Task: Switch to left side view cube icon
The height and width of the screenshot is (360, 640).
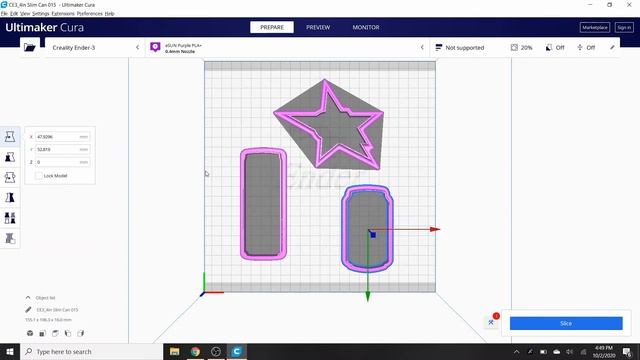Action: coord(68,333)
